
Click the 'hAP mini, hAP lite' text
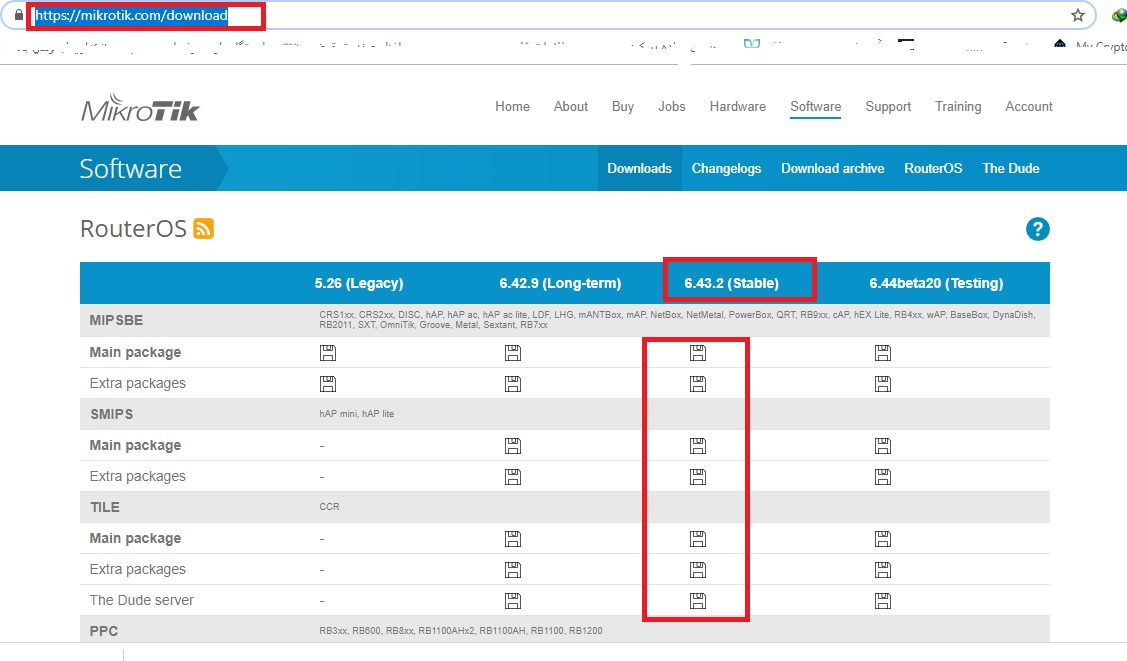356,414
